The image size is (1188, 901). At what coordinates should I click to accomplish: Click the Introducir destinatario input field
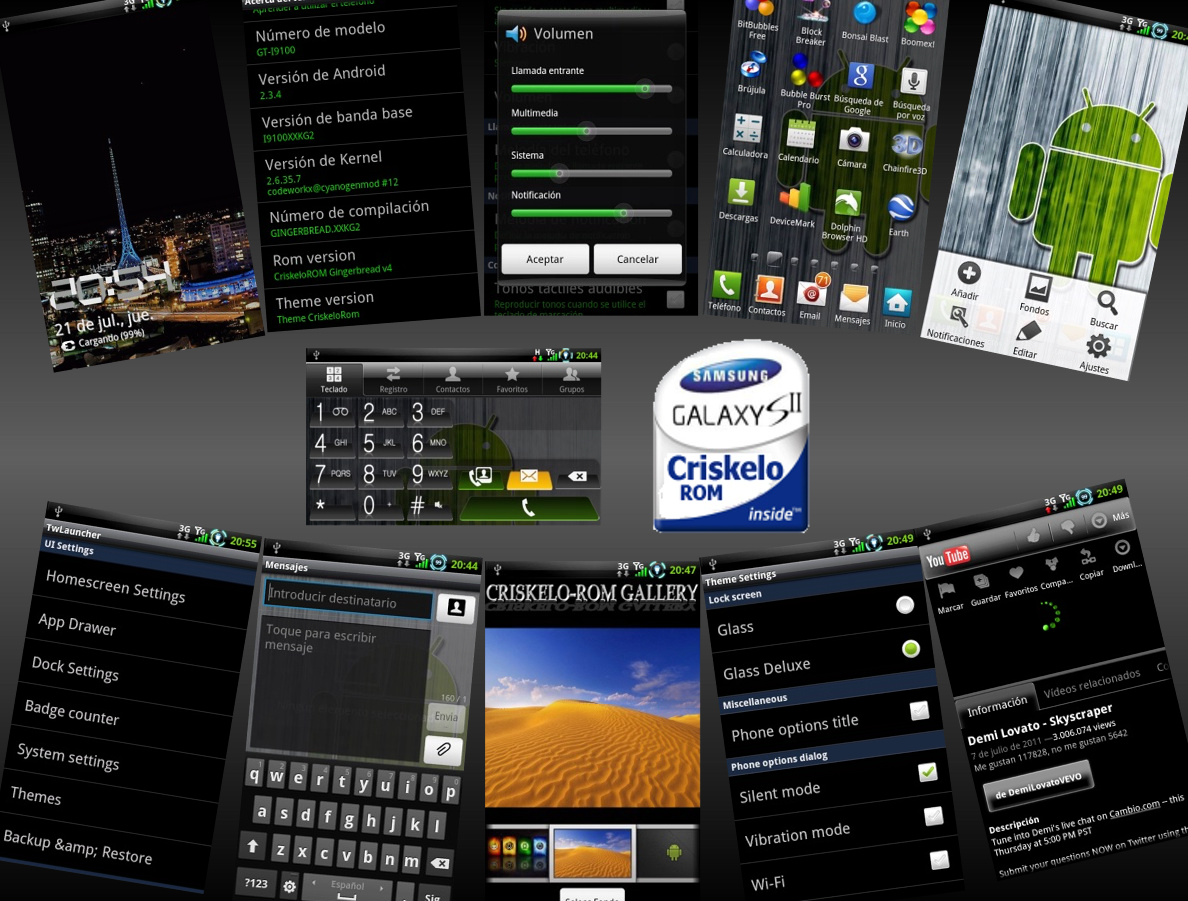348,602
